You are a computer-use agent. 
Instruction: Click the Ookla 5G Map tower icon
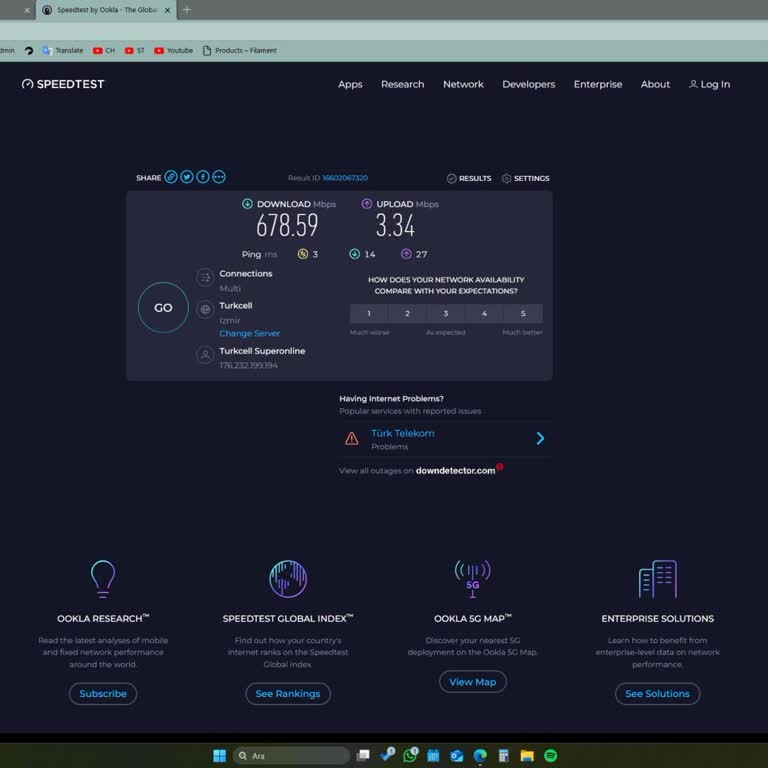pyautogui.click(x=473, y=579)
